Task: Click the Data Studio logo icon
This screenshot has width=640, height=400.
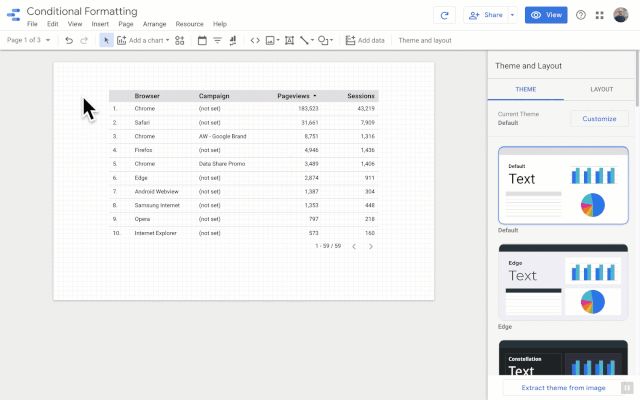Action: tap(13, 15)
